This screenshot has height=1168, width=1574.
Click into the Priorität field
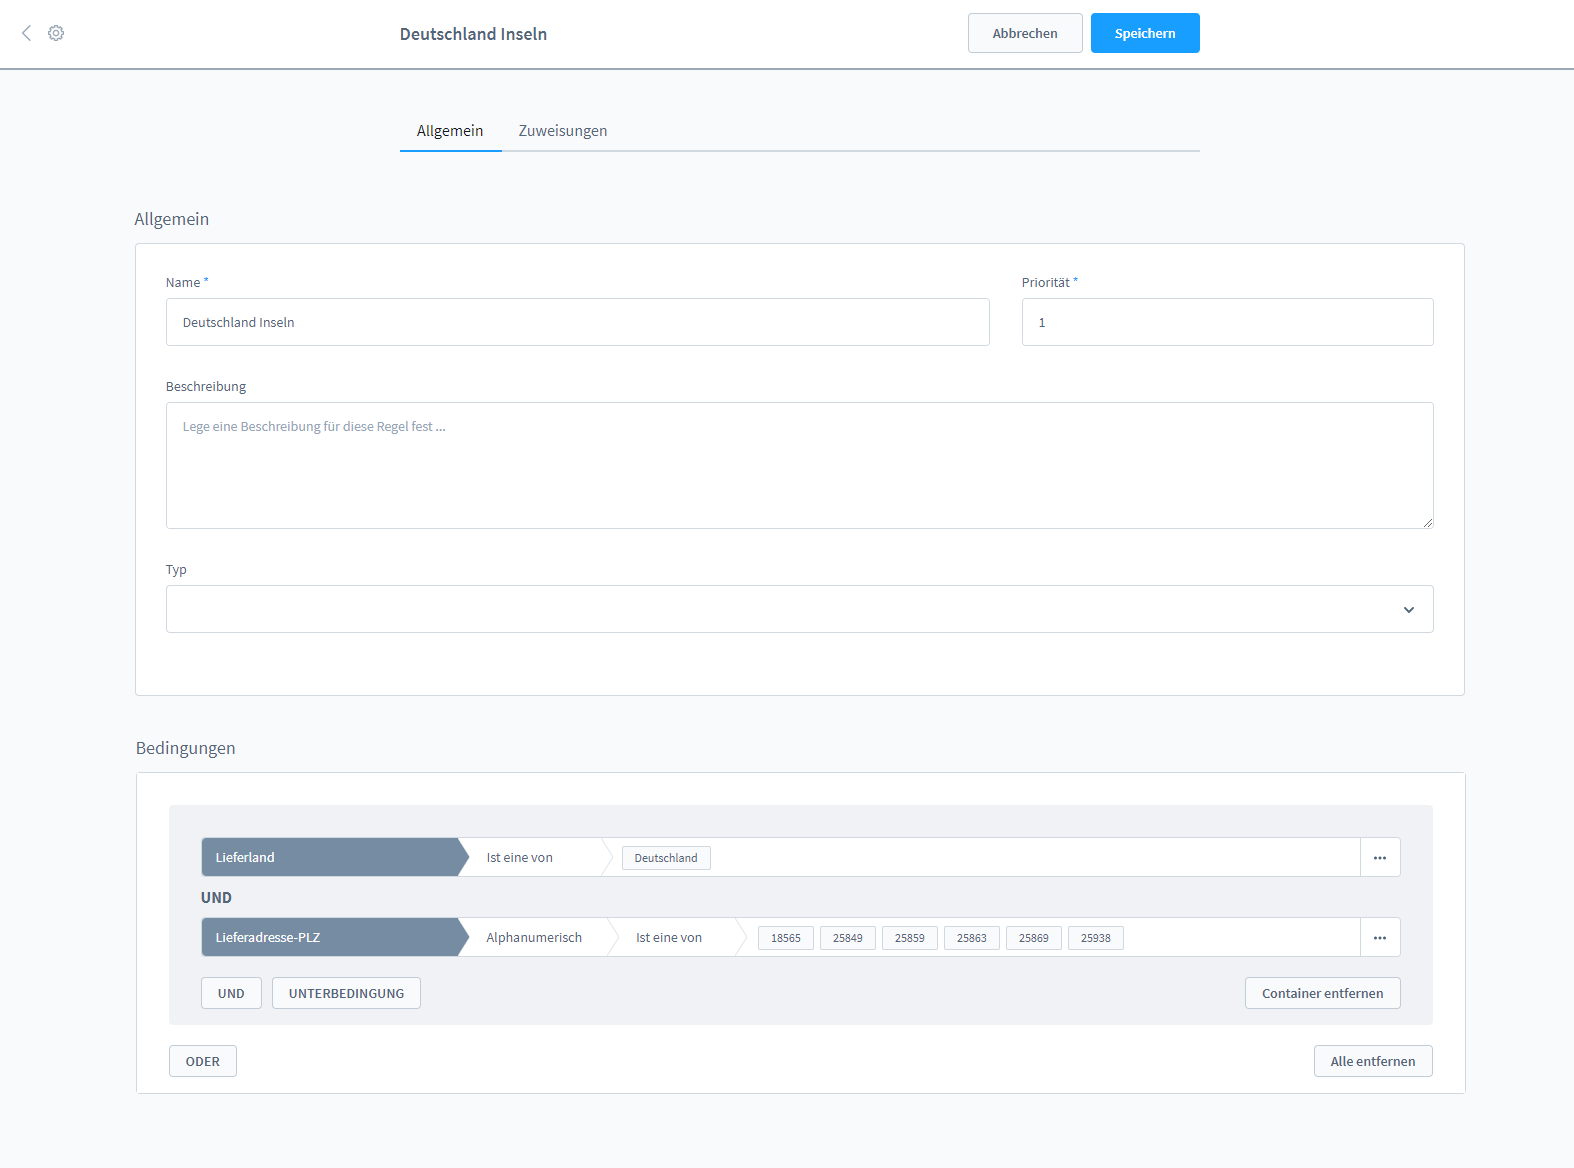(1227, 323)
